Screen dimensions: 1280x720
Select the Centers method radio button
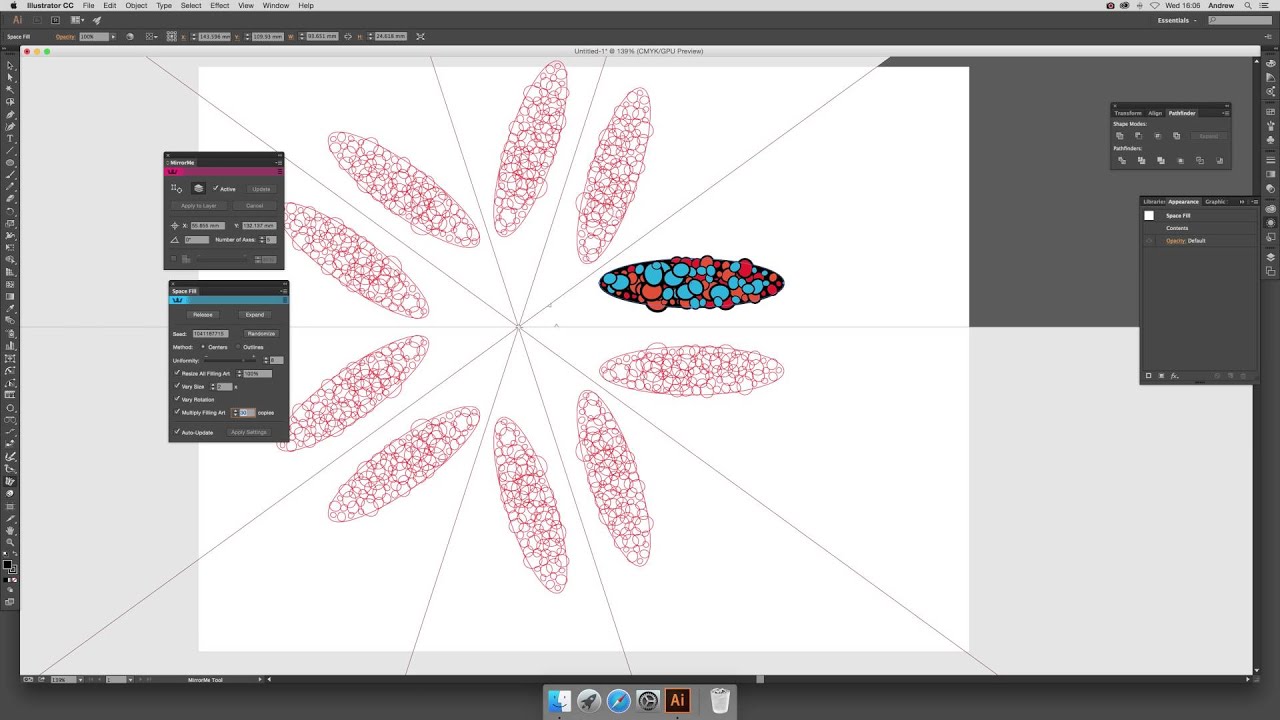click(203, 347)
